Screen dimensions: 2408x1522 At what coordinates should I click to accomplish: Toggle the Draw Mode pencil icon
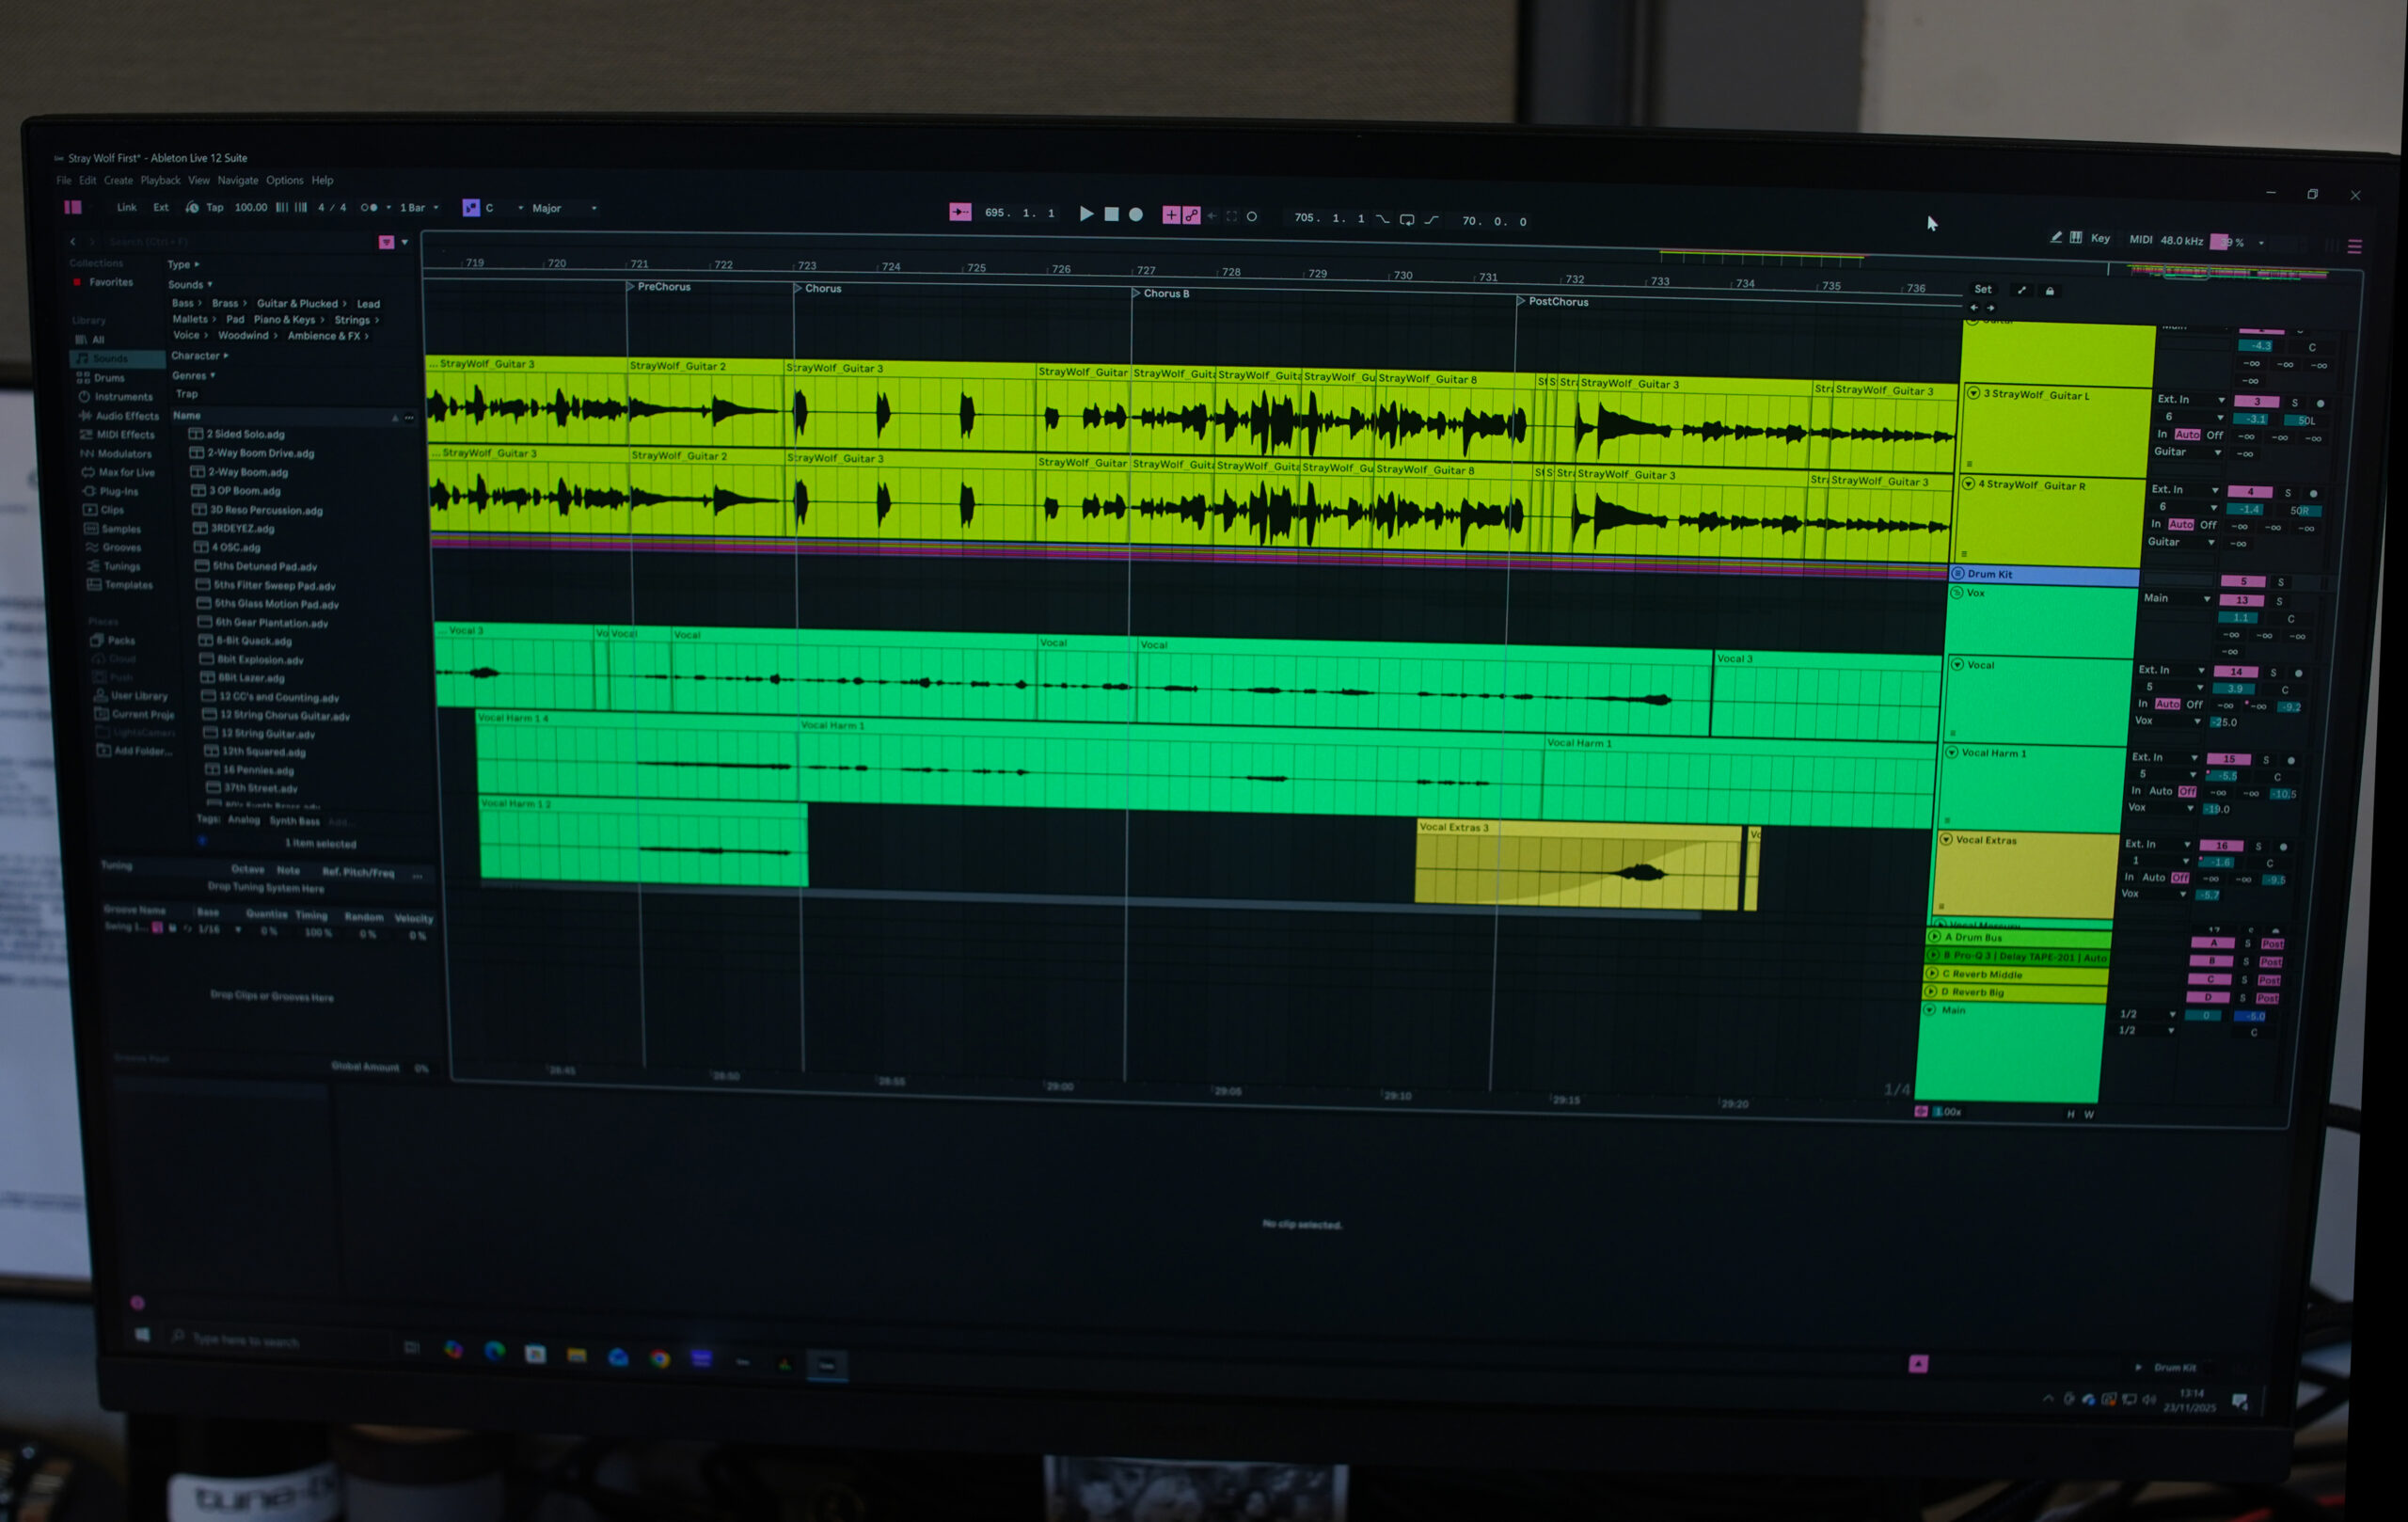click(2055, 238)
